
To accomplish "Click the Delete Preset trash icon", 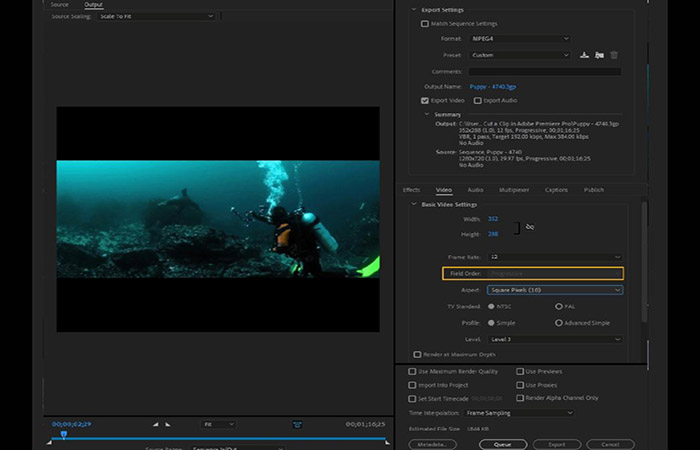I will point(614,55).
